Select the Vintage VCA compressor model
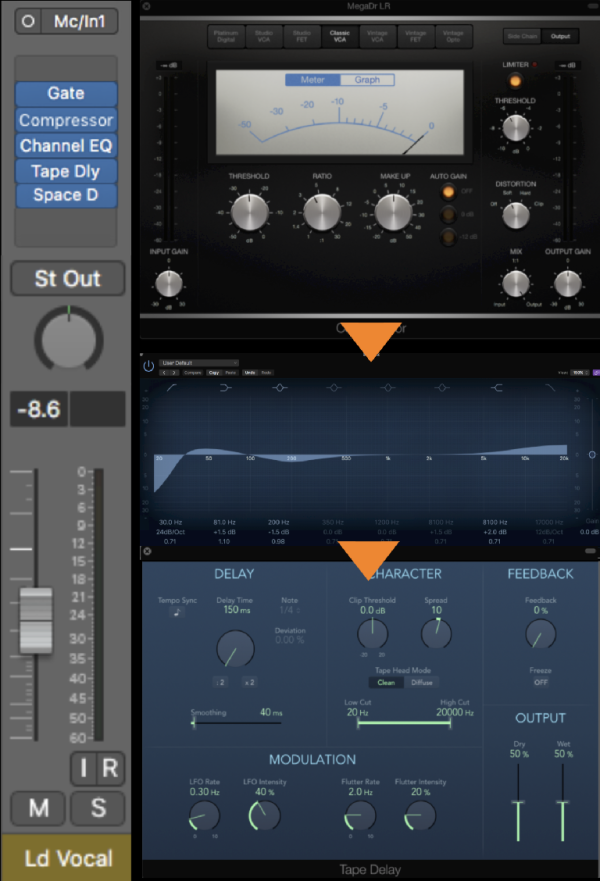 click(x=378, y=37)
